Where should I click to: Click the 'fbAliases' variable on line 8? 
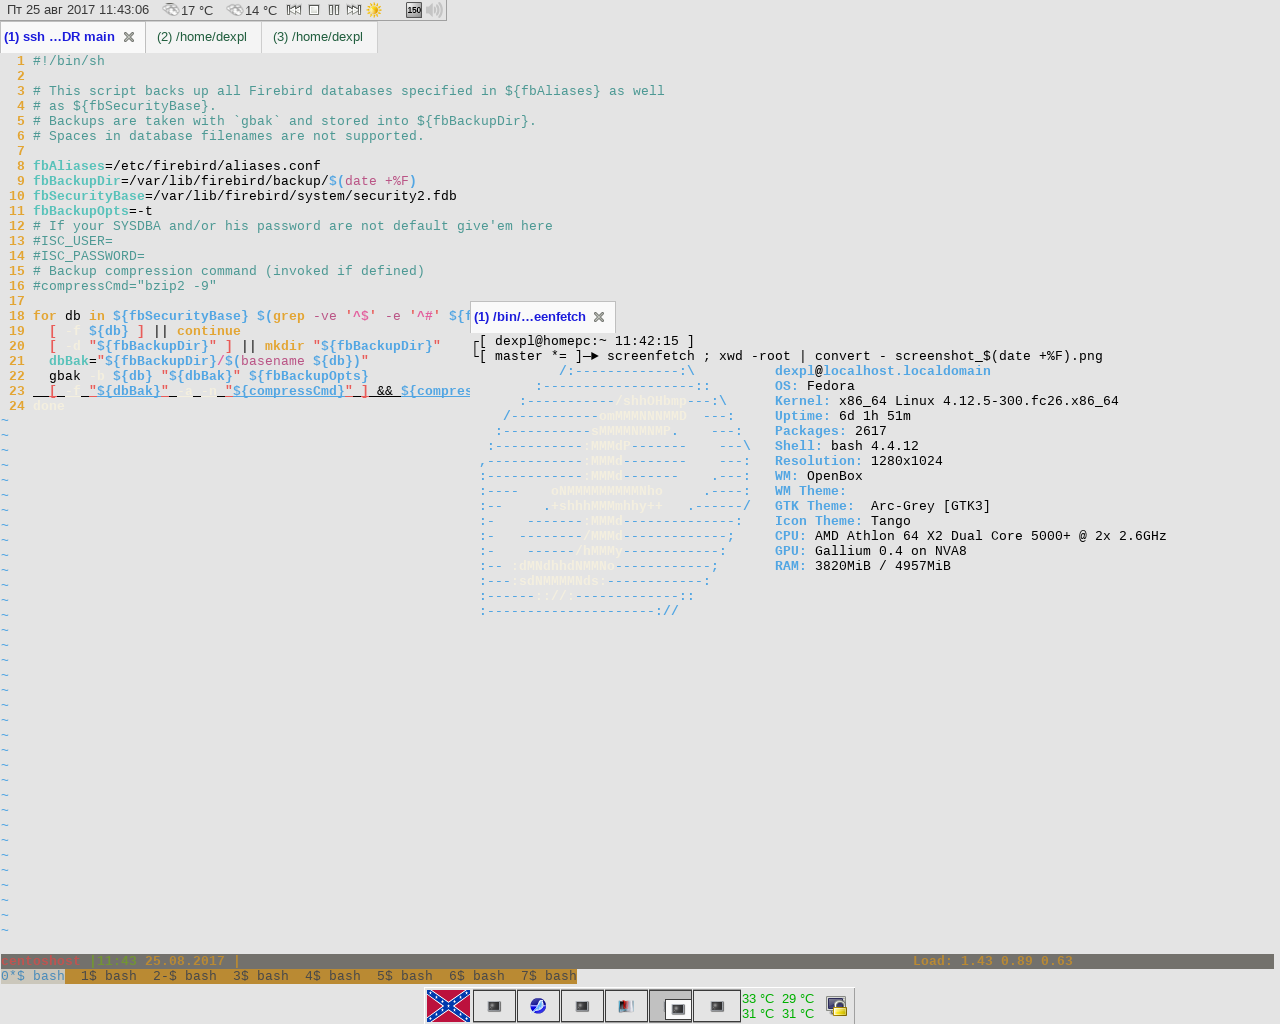69,166
